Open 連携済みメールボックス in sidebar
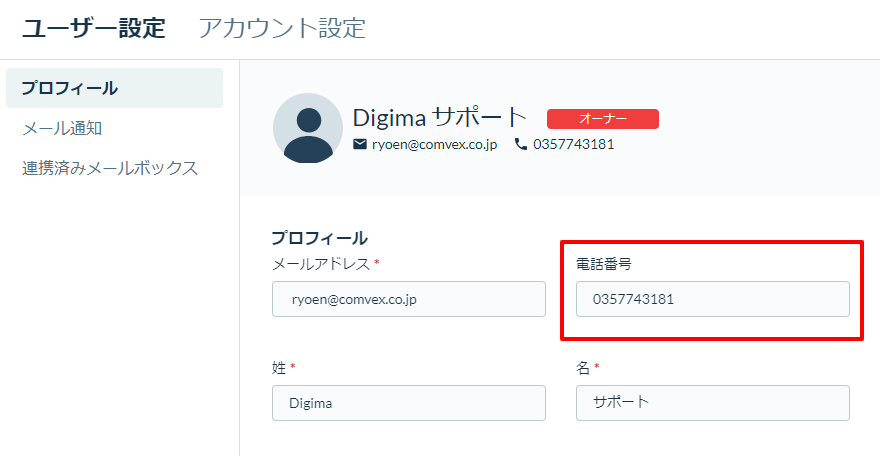Viewport: 880px width, 456px height. (x=110, y=168)
